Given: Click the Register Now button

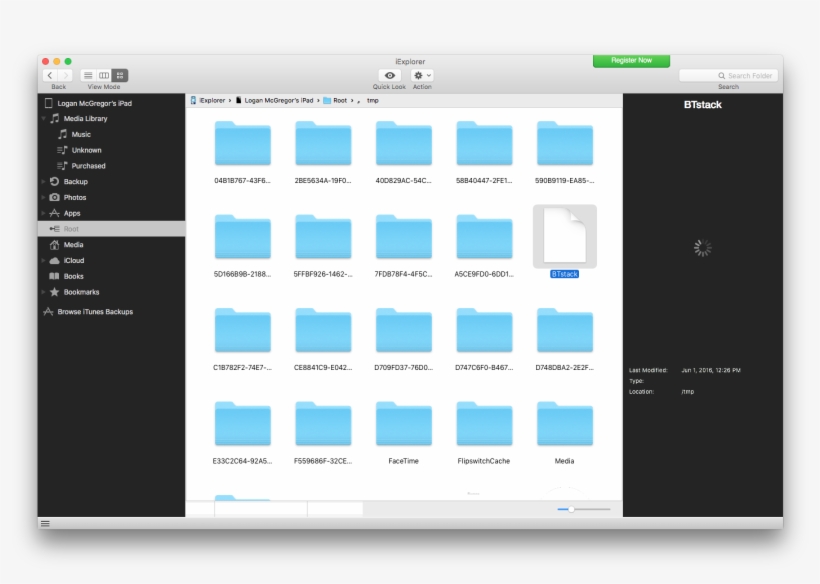Looking at the screenshot, I should (631, 60).
